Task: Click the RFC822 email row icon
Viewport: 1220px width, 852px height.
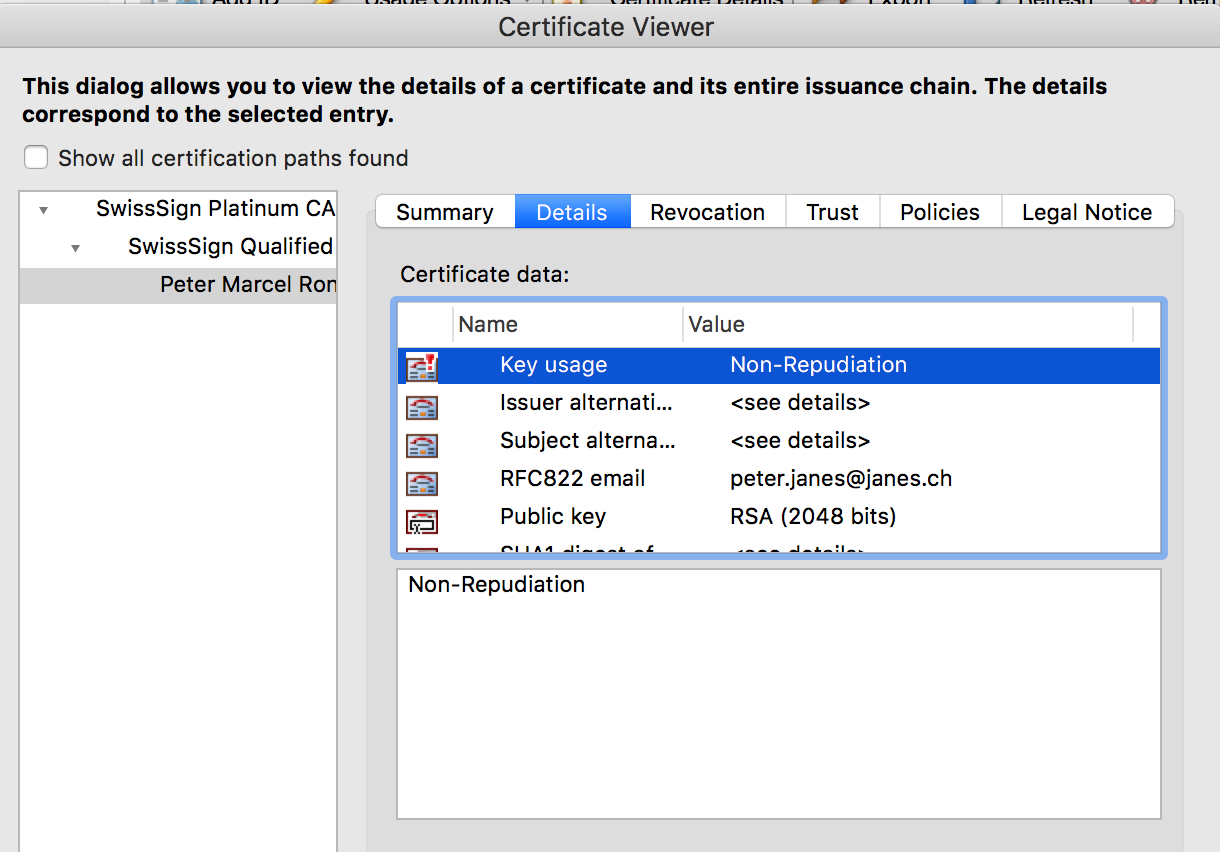Action: point(422,481)
